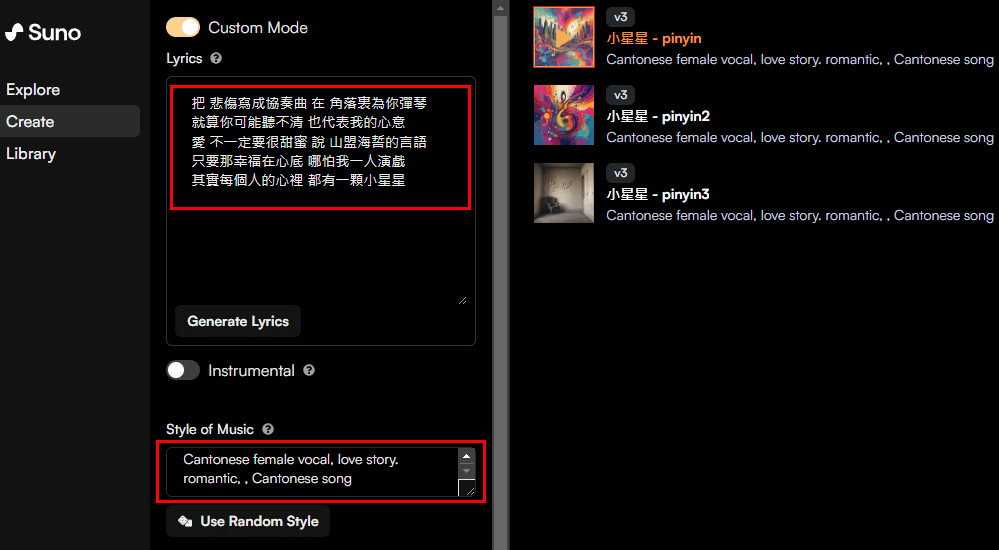This screenshot has width=999, height=550.
Task: Click the lyrics box resize handle
Action: coord(463,300)
